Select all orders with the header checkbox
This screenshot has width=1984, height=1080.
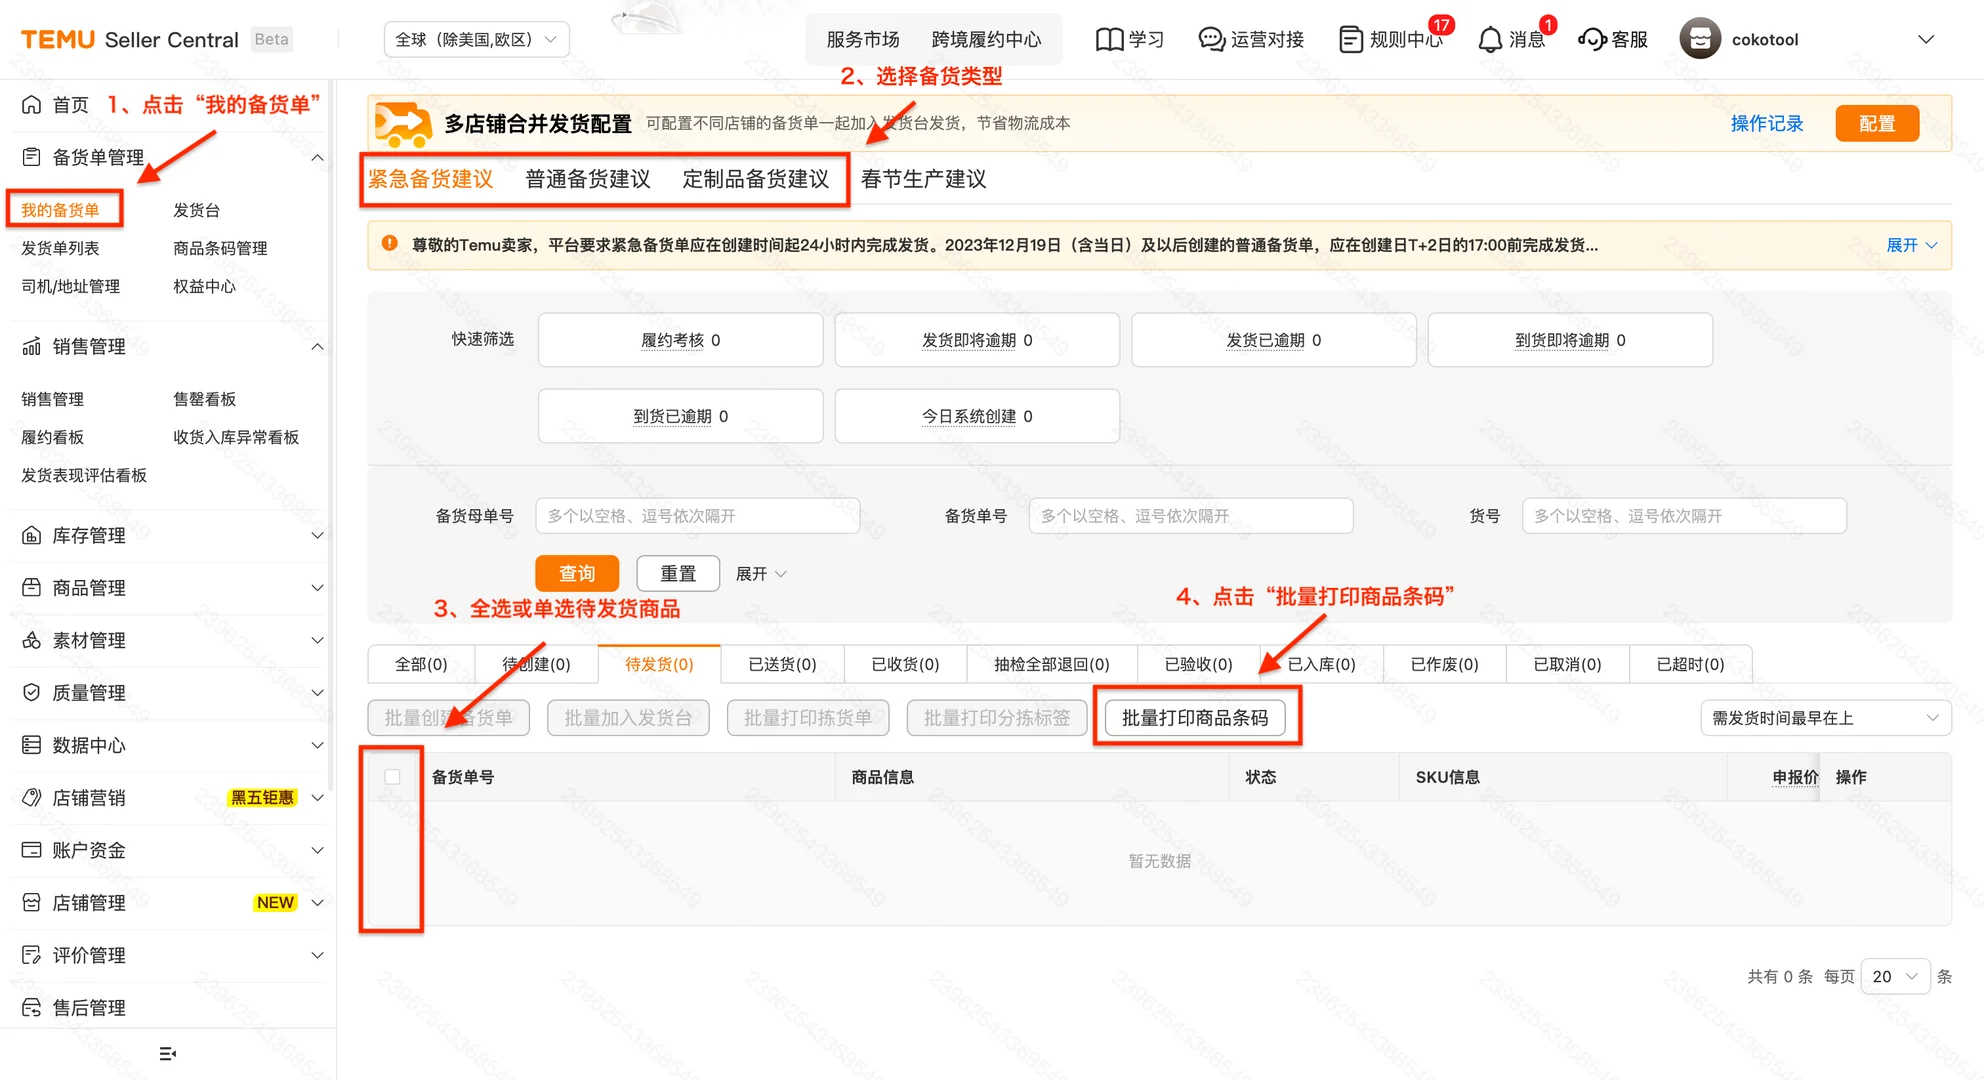click(x=392, y=776)
